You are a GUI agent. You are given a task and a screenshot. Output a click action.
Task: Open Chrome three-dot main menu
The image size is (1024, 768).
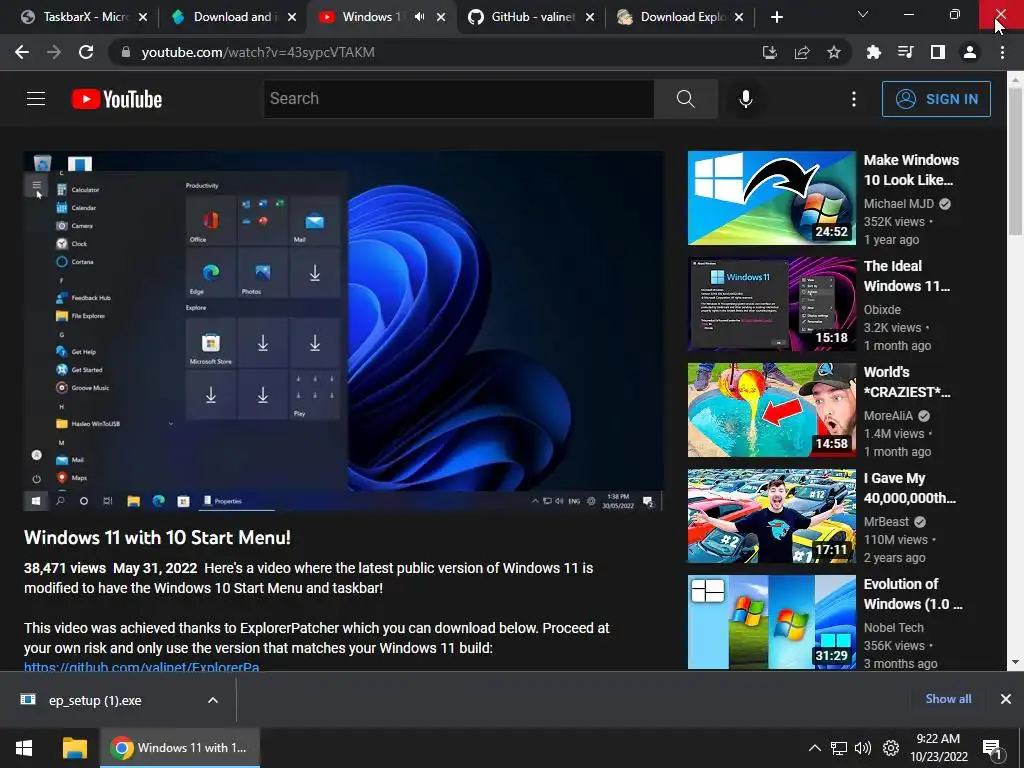pos(1002,52)
